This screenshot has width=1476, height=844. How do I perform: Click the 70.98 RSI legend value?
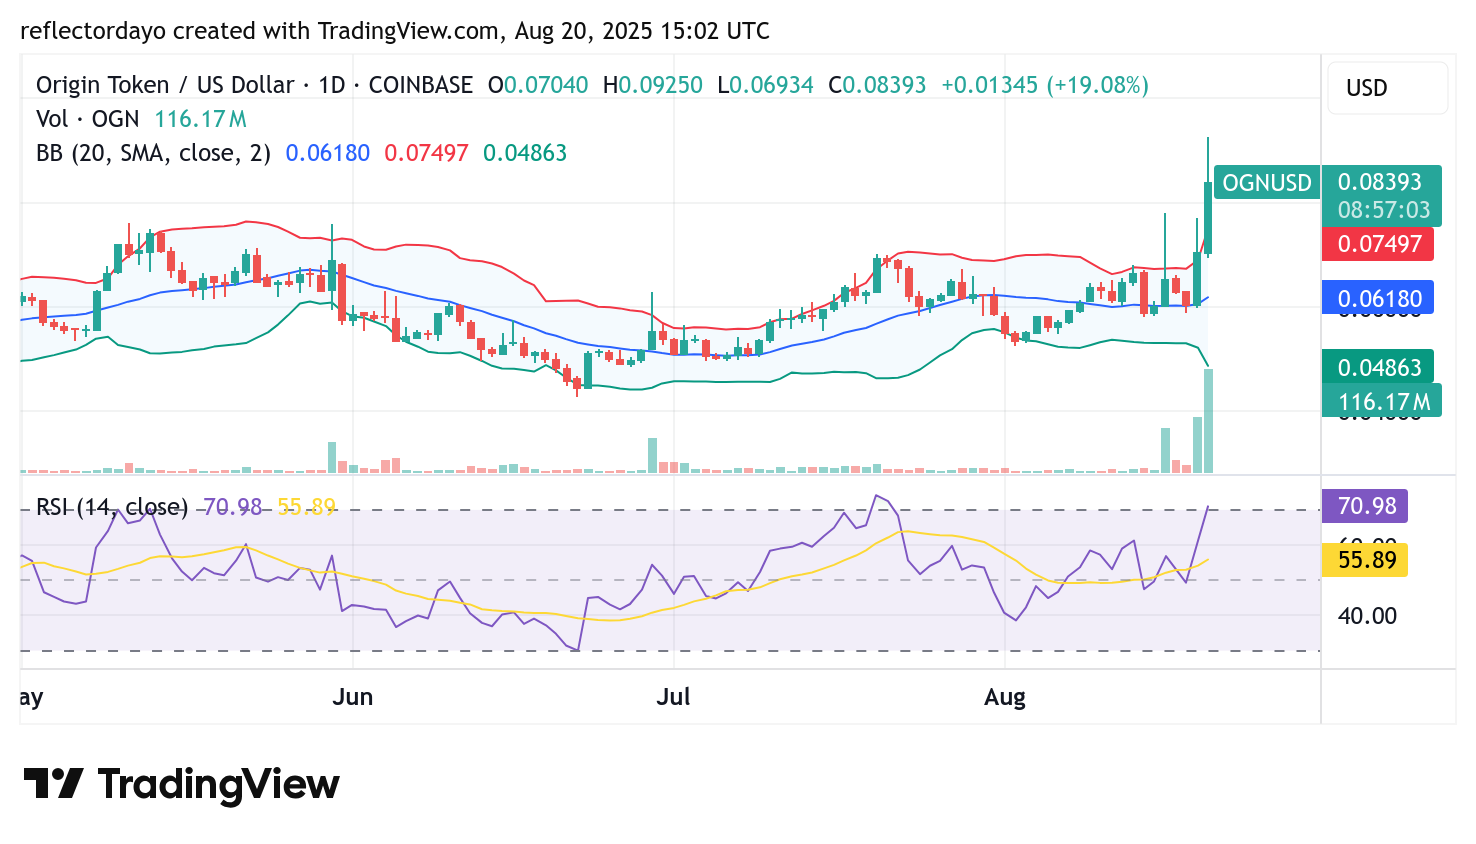232,507
